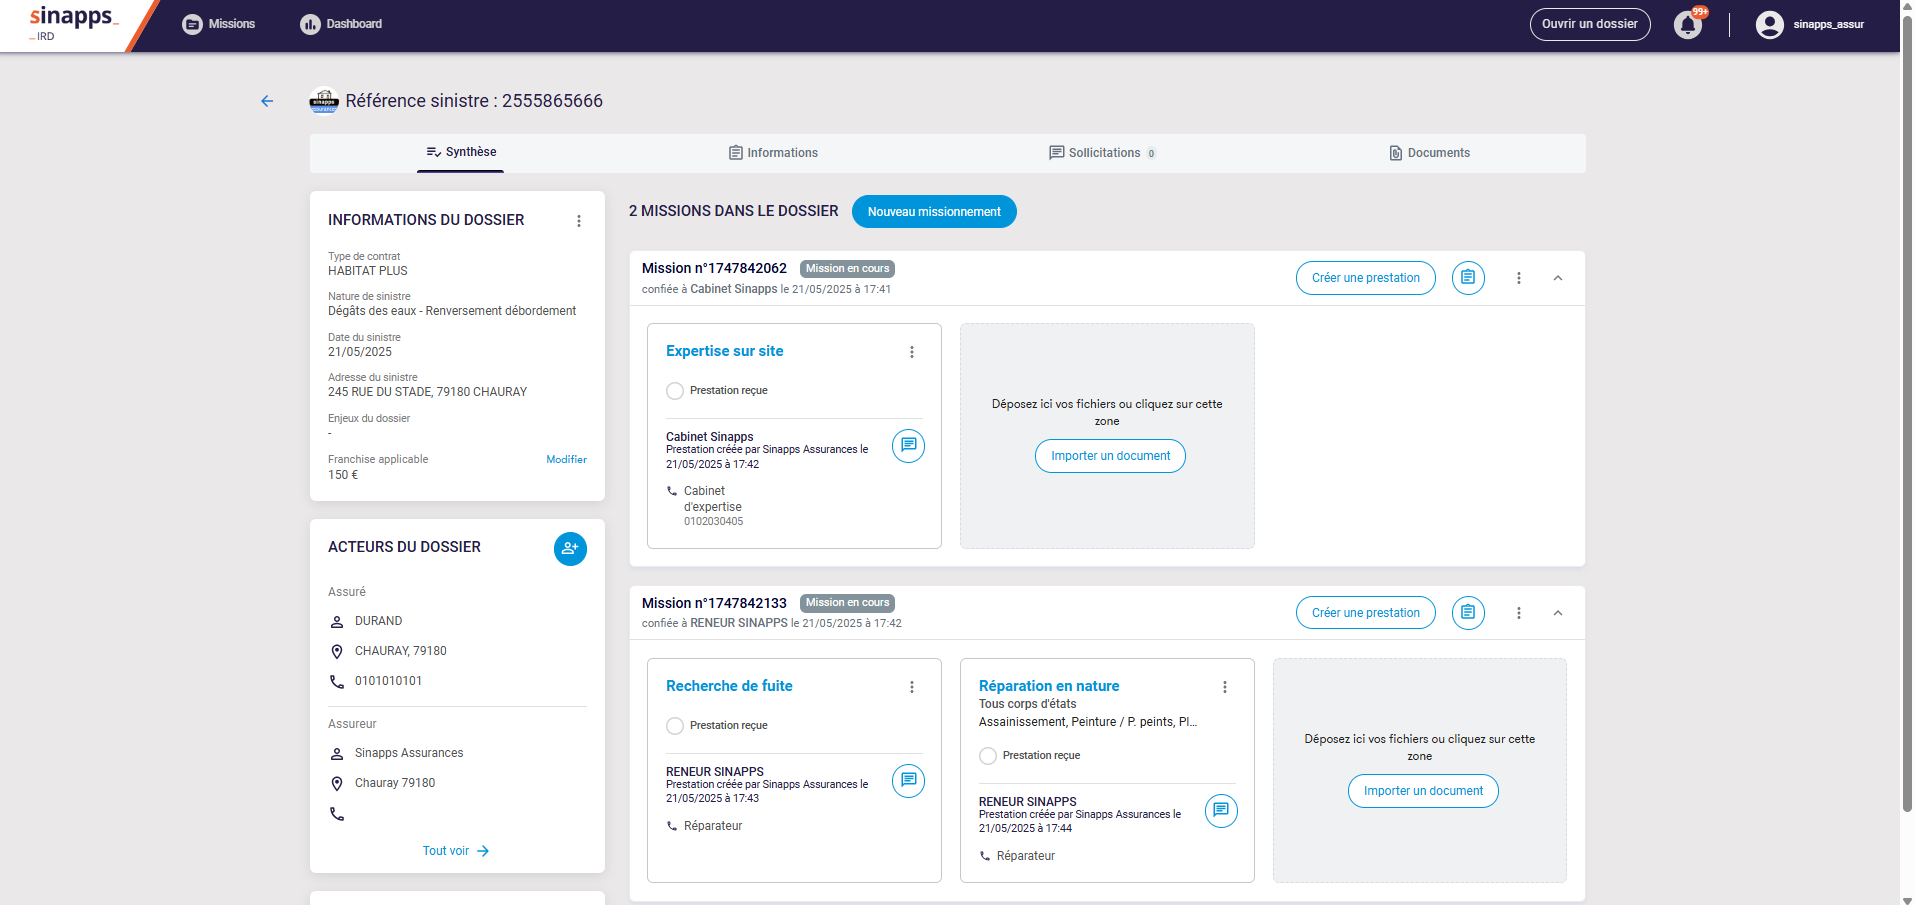Image resolution: width=1914 pixels, height=905 pixels.
Task: Open clipboard icon for mission 1747842133
Action: [1468, 613]
